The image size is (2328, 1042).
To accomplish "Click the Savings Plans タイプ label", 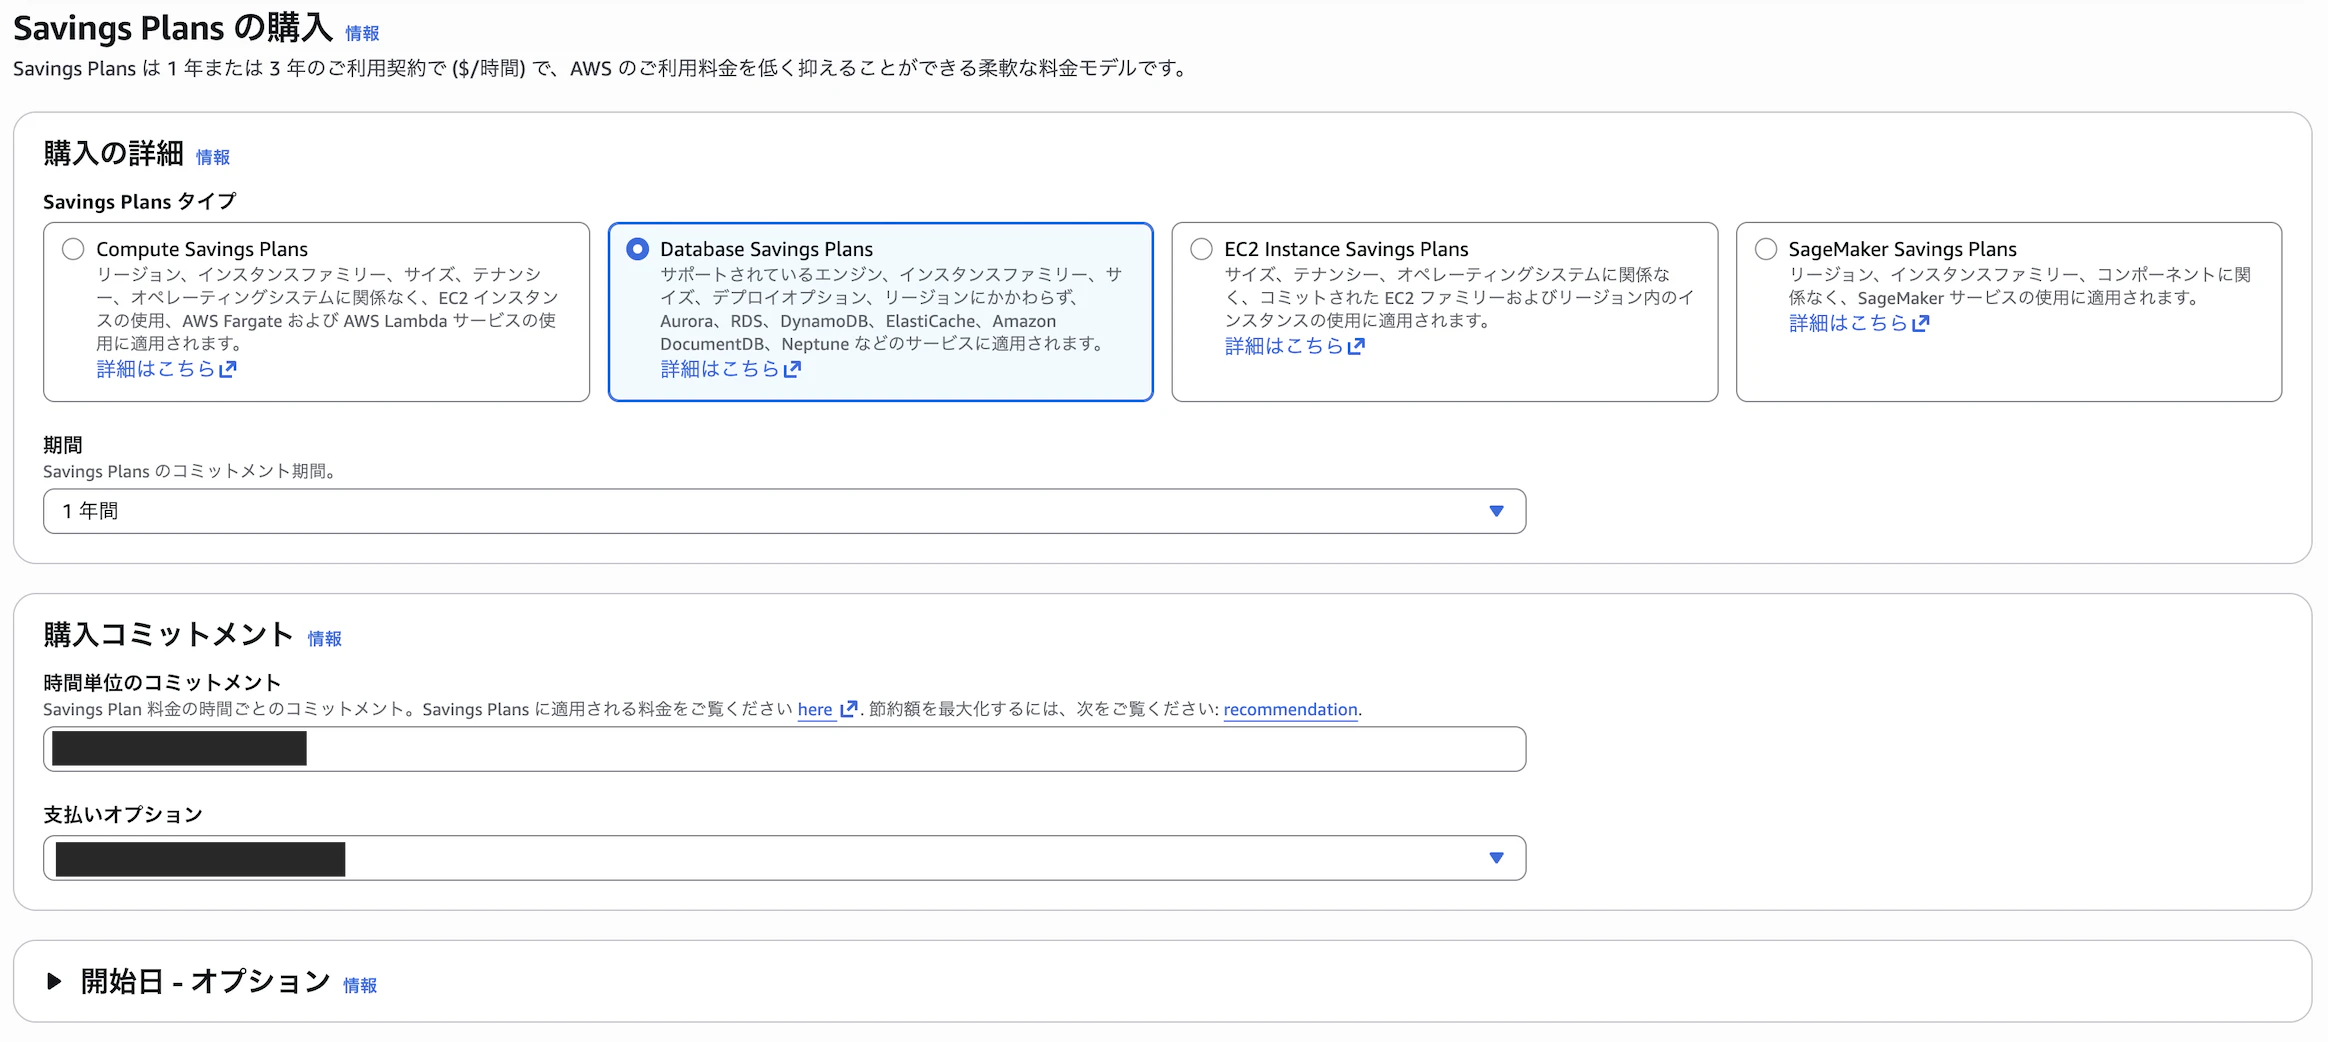I will click(140, 201).
